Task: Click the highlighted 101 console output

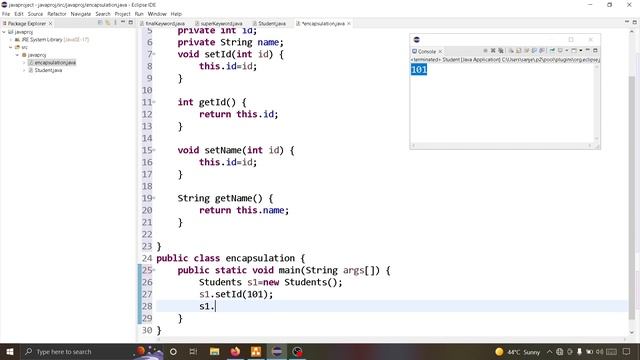Action: (419, 69)
